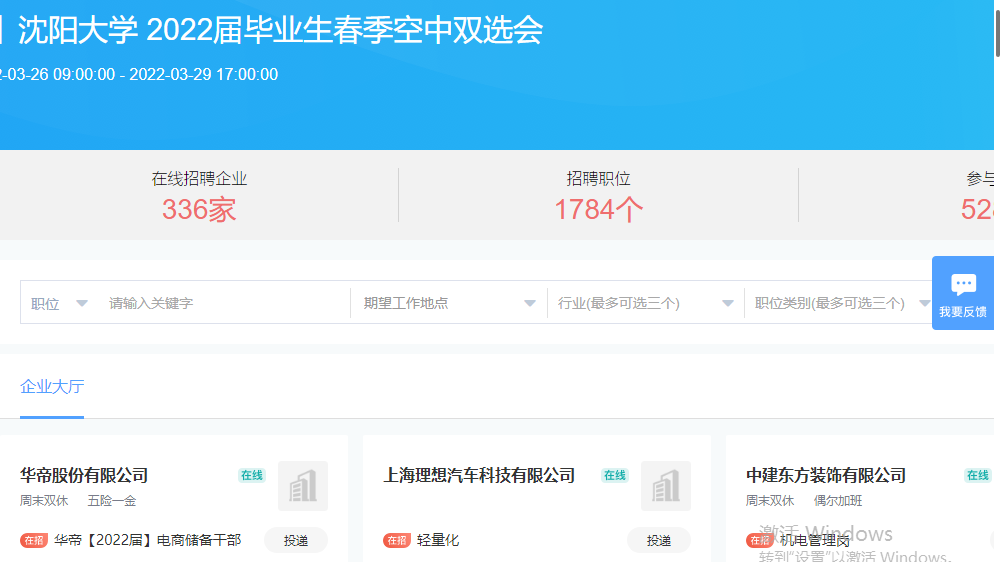Viewport: 1002px width, 562px height.
Task: Open the 机电管理岗 job title
Action: 815,541
